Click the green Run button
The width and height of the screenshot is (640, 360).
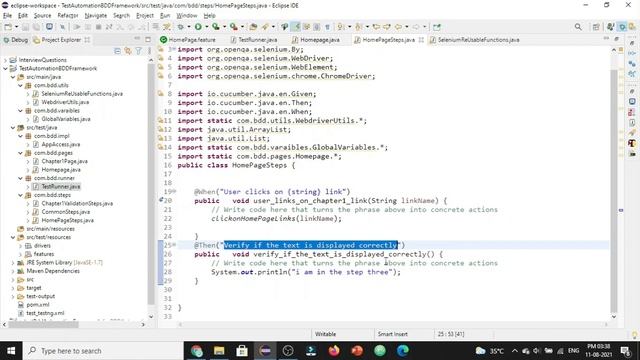tap(198, 27)
